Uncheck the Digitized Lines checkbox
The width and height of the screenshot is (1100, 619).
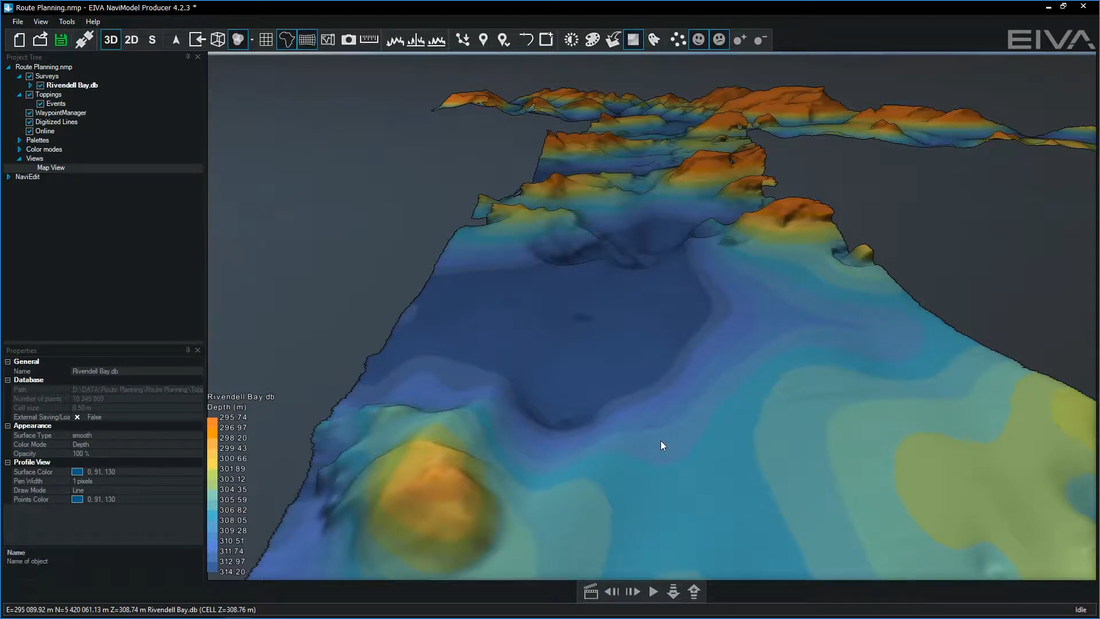coord(29,121)
